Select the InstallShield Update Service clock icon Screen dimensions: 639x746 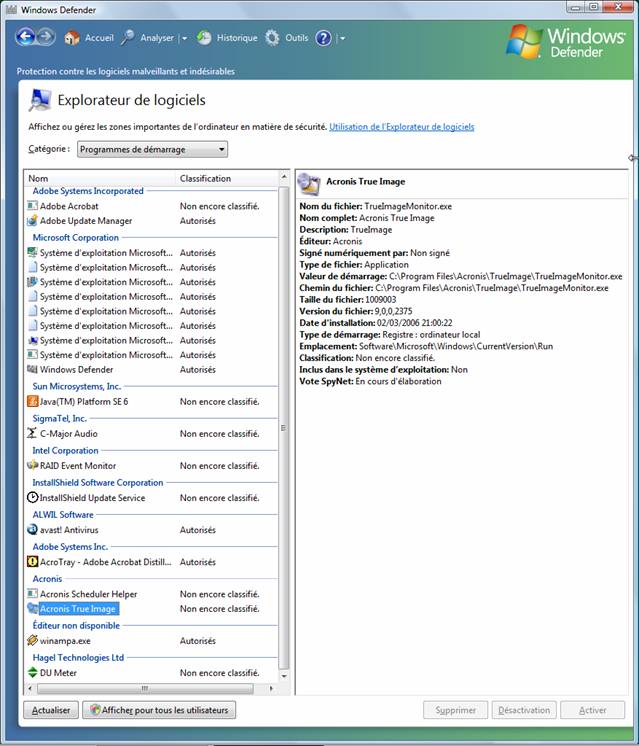click(32, 497)
